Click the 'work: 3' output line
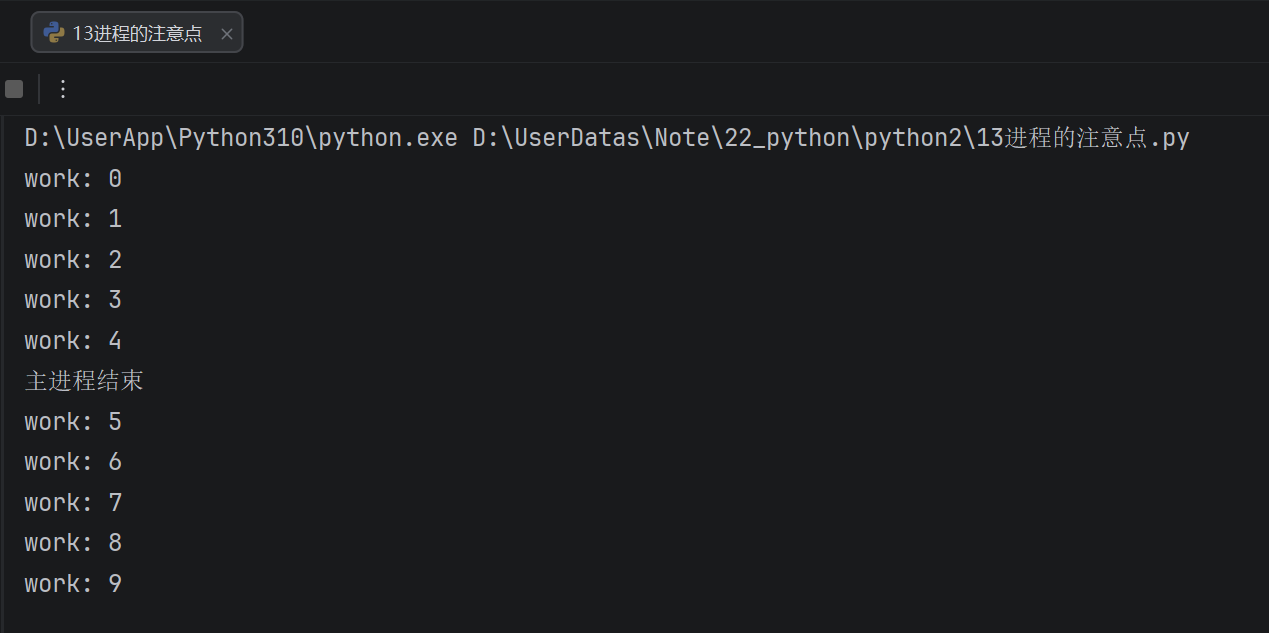Screen dimensions: 1269x633 point(73,300)
